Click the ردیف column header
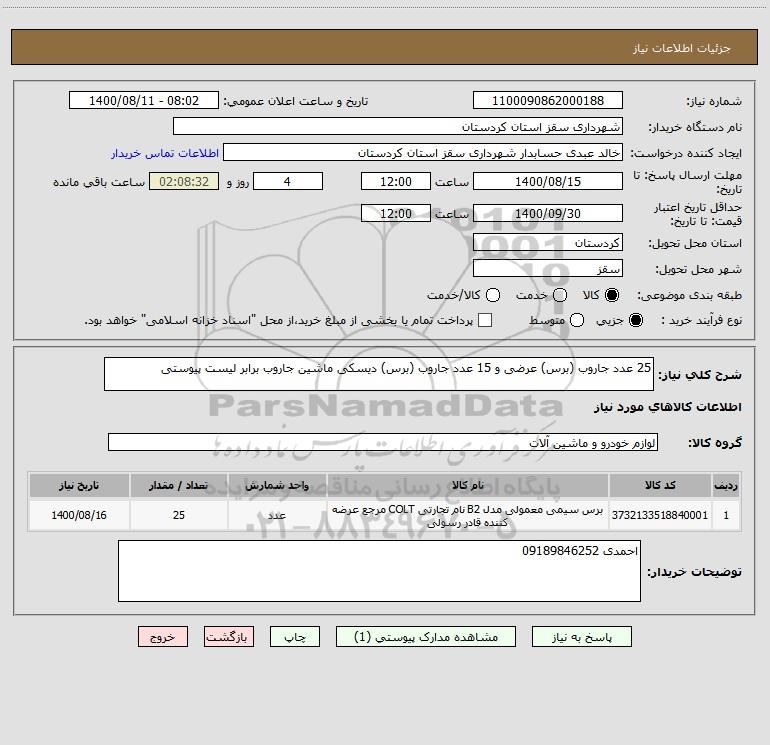 726,485
